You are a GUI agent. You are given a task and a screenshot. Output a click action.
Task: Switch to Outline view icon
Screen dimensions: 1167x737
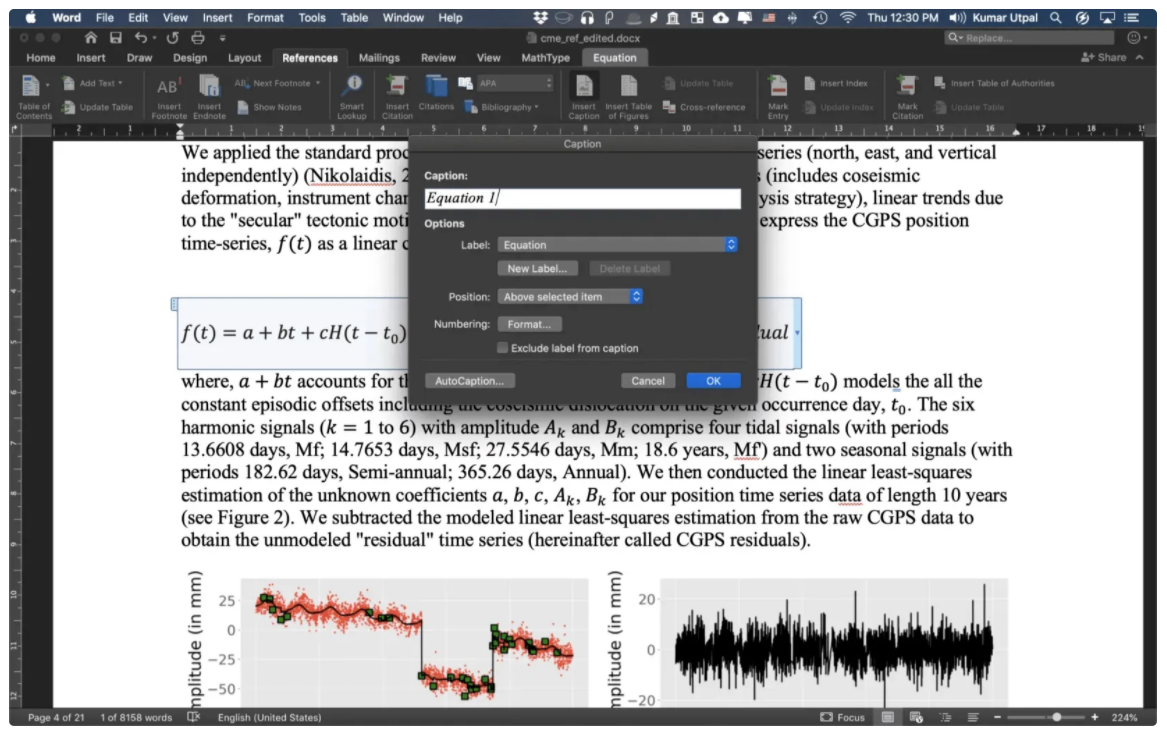coord(945,718)
